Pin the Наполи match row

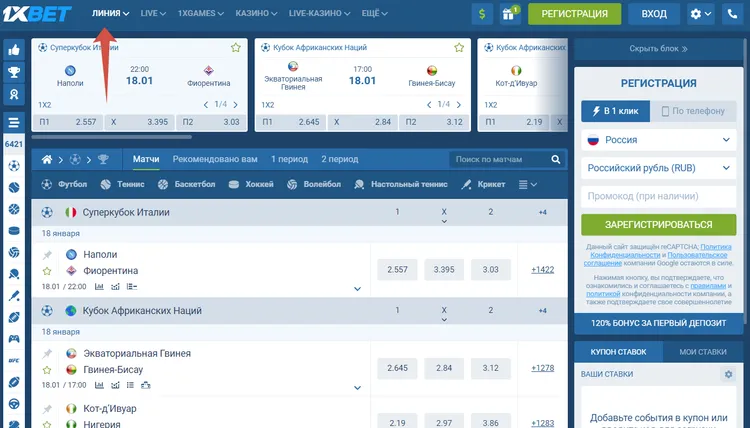pos(47,255)
